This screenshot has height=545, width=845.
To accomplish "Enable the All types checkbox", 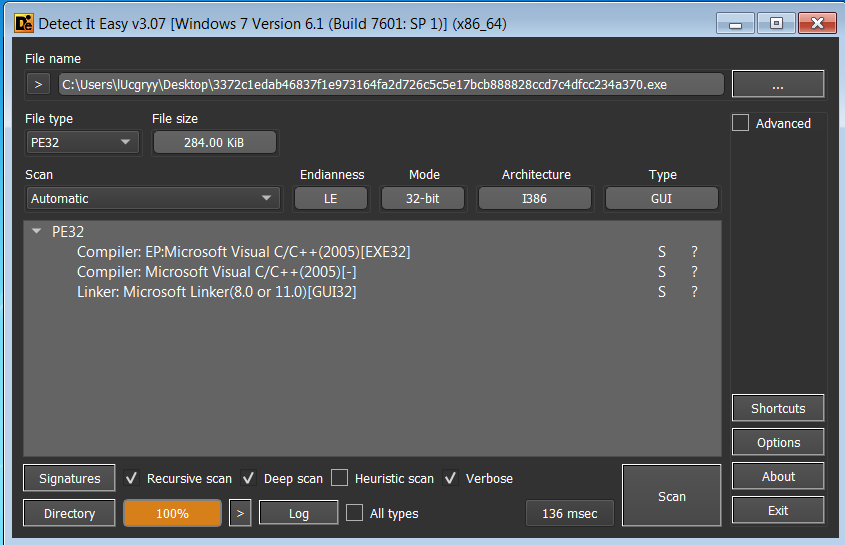I will (x=354, y=513).
